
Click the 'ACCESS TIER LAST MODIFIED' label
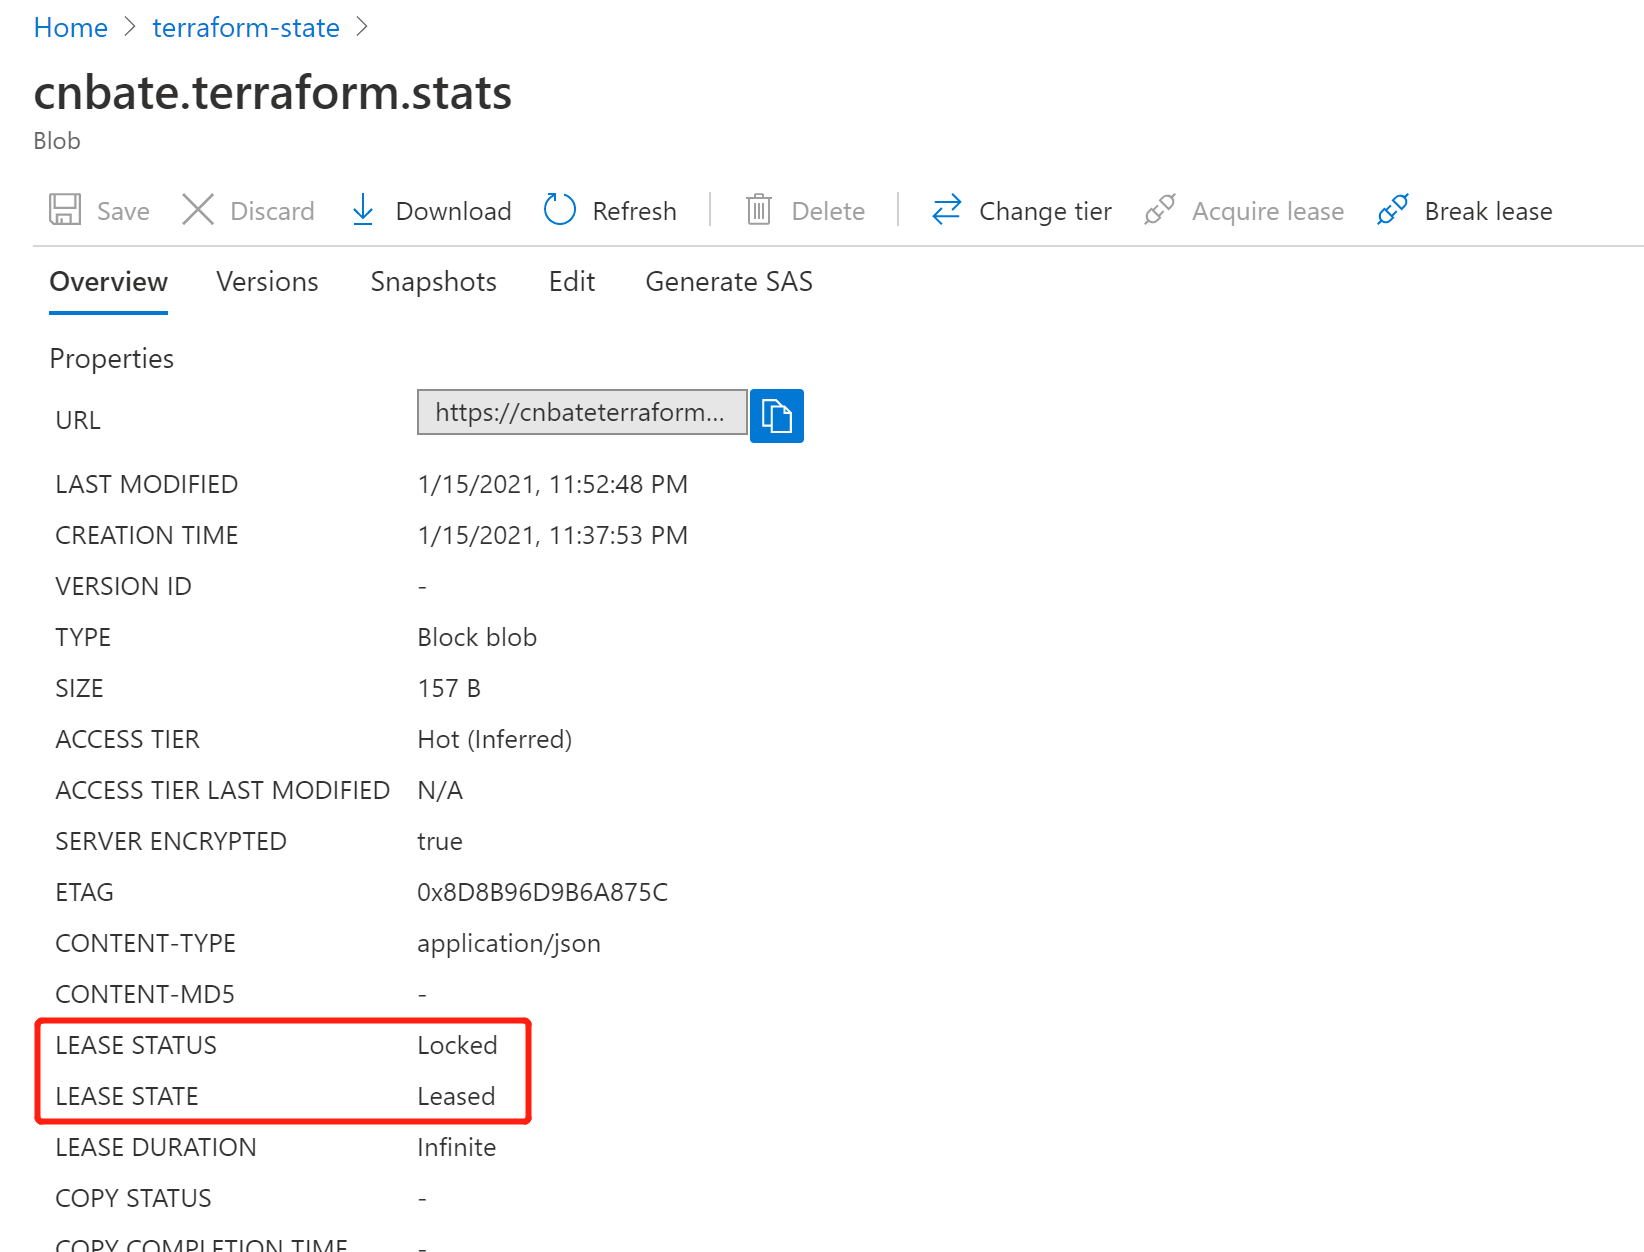(x=222, y=790)
